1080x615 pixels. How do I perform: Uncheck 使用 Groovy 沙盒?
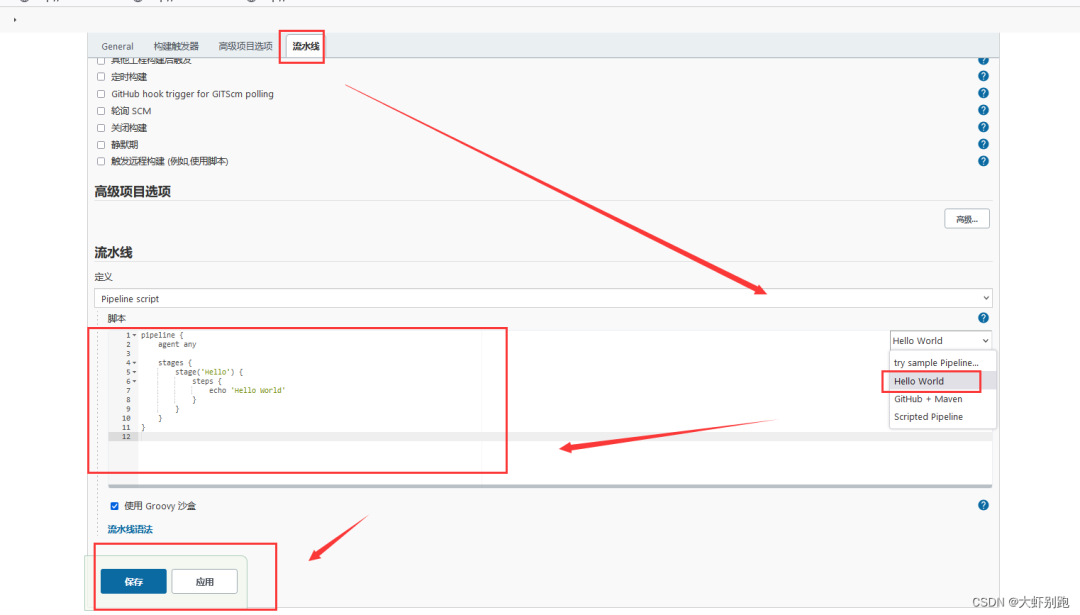[114, 506]
